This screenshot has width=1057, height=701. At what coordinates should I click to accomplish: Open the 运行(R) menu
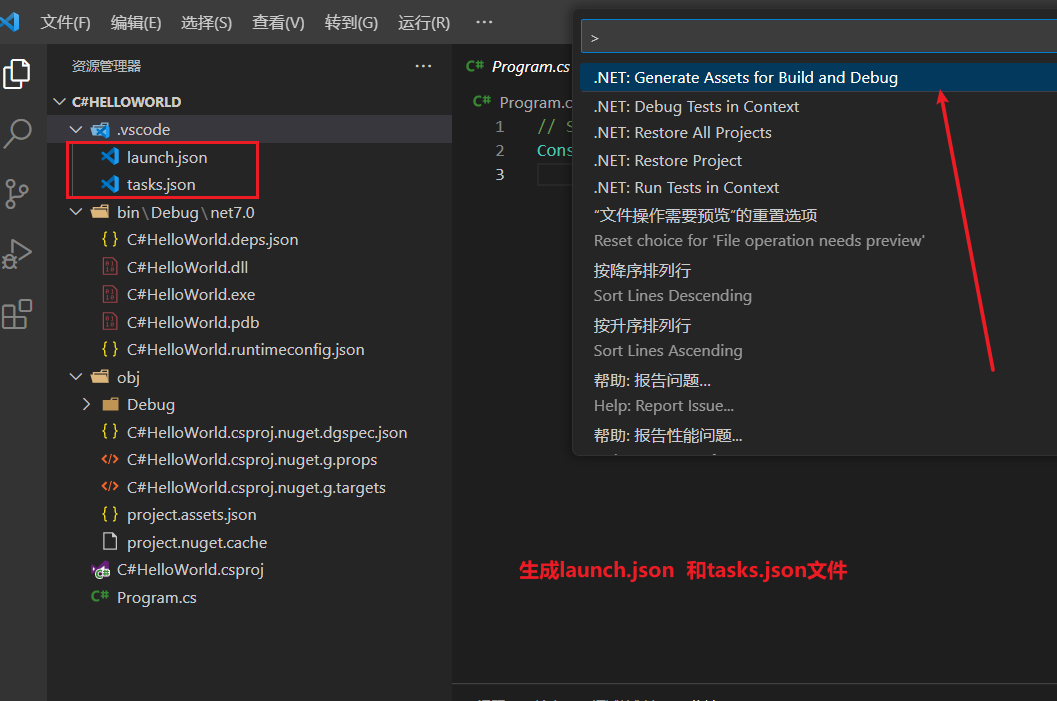click(x=423, y=22)
